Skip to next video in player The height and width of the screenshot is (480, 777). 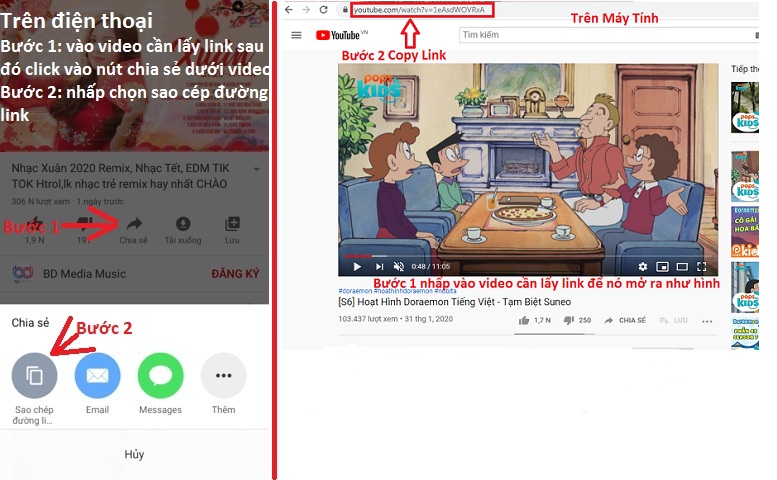379,267
